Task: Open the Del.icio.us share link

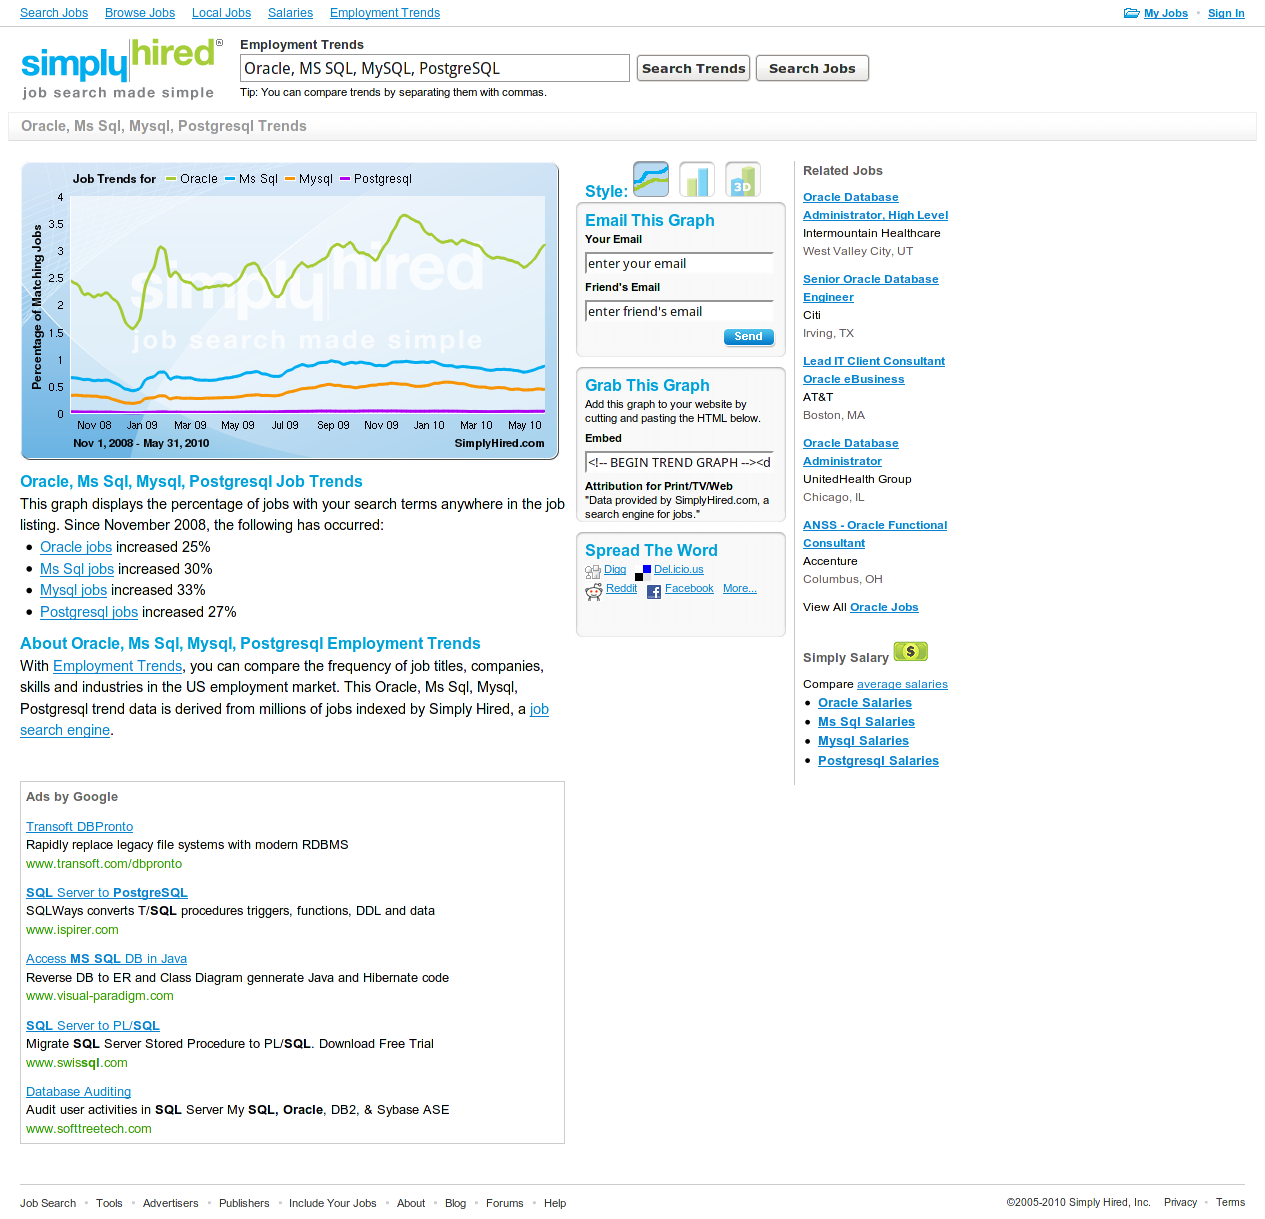Action: [678, 570]
